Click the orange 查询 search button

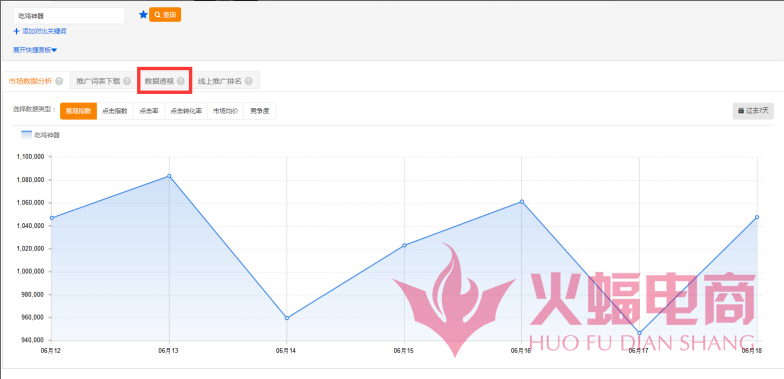(165, 15)
